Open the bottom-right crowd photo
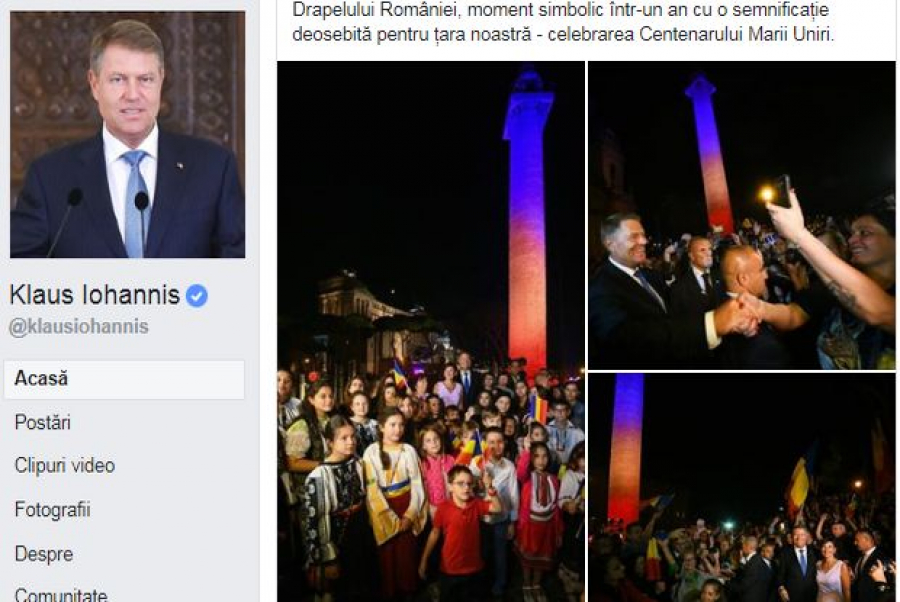The image size is (900, 602). pos(742,488)
